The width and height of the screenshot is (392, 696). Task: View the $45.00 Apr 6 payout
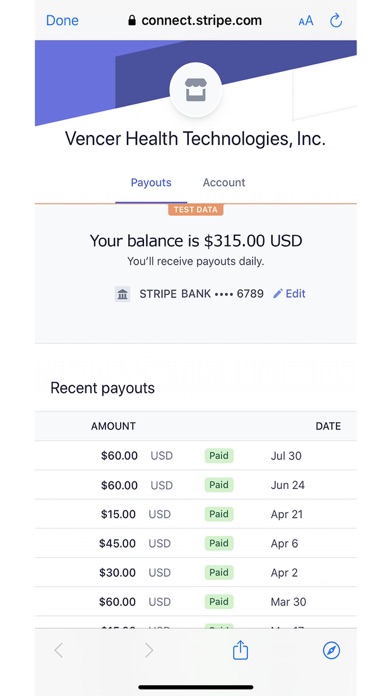point(196,543)
